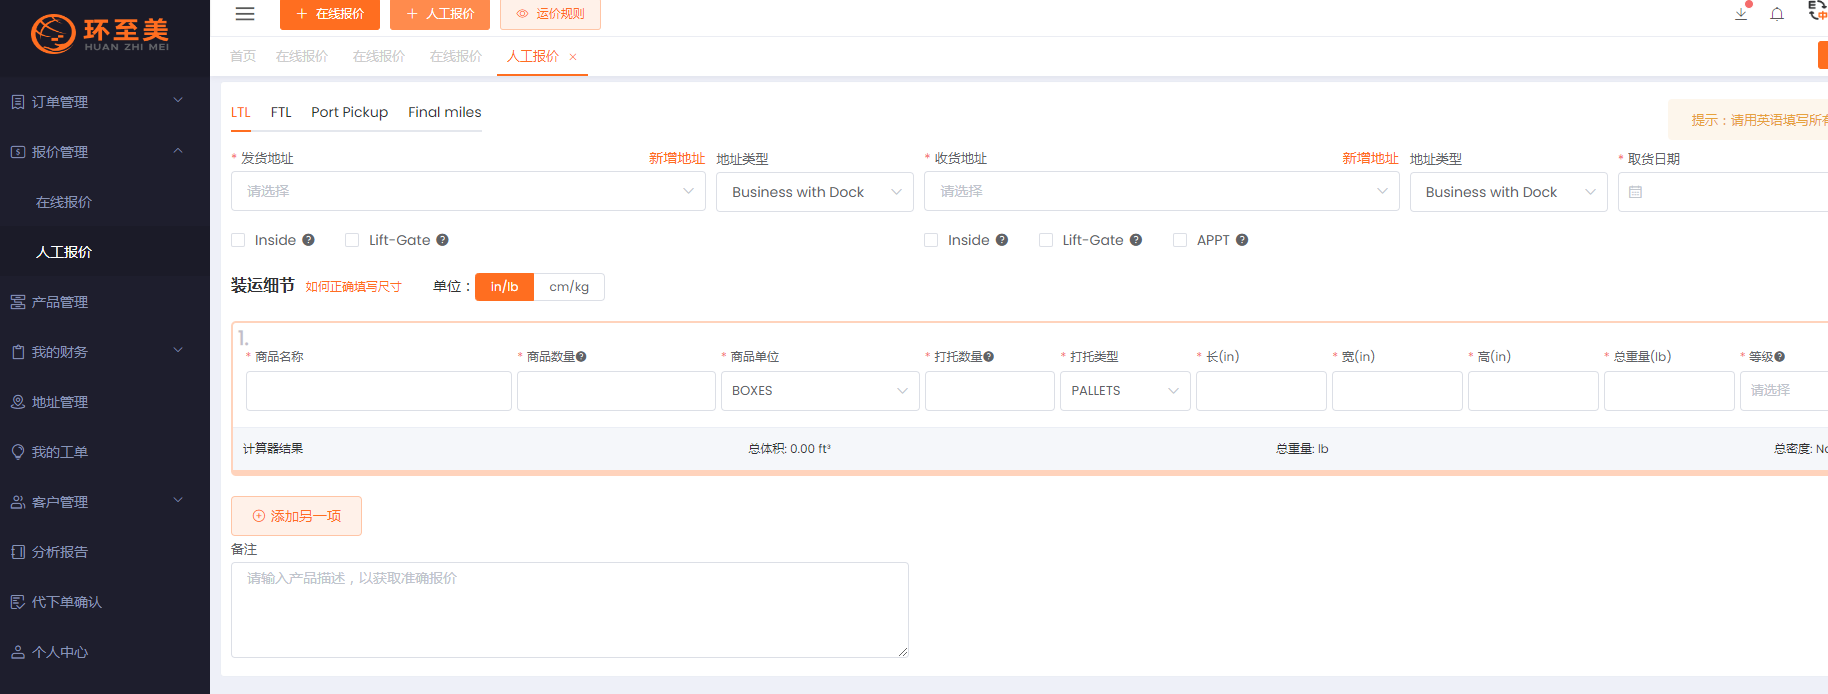Image resolution: width=1828 pixels, height=694 pixels.
Task: Switch units to cm/kg
Action: [569, 287]
